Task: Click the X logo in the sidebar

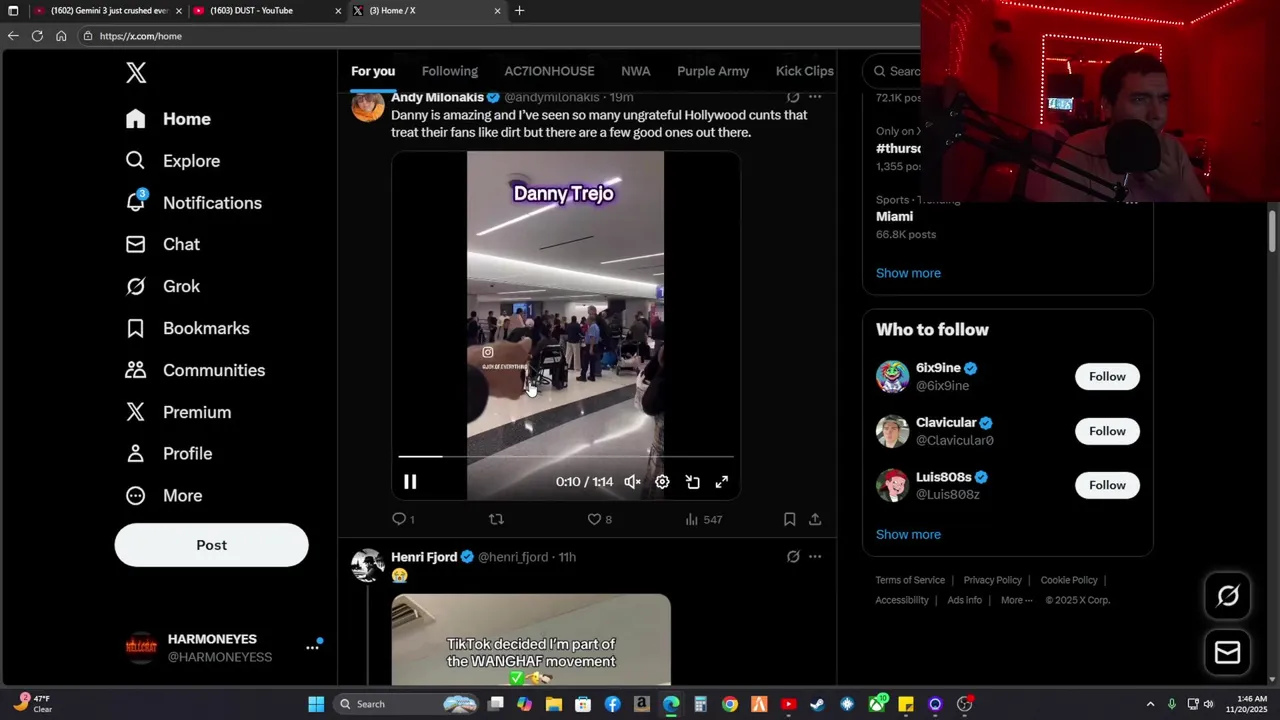Action: point(136,72)
